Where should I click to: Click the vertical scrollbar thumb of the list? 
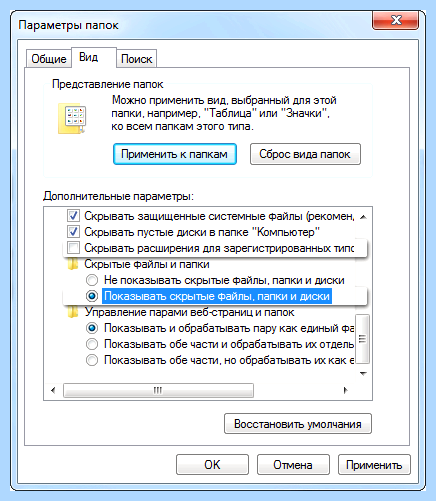click(x=363, y=339)
